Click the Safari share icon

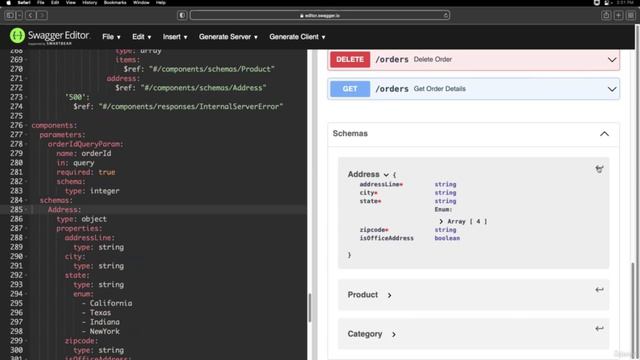[x=606, y=16]
